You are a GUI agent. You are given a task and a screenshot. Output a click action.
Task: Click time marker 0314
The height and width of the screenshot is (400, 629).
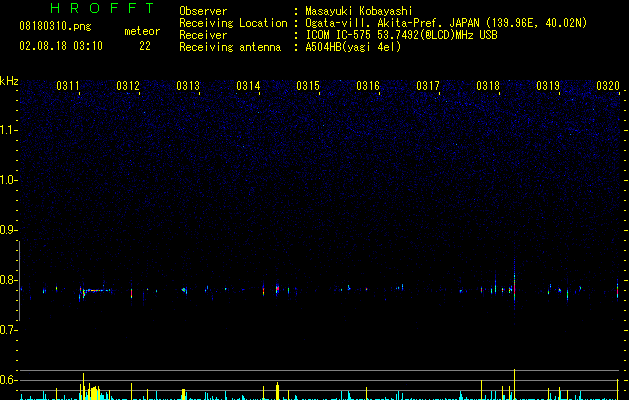coord(248,86)
